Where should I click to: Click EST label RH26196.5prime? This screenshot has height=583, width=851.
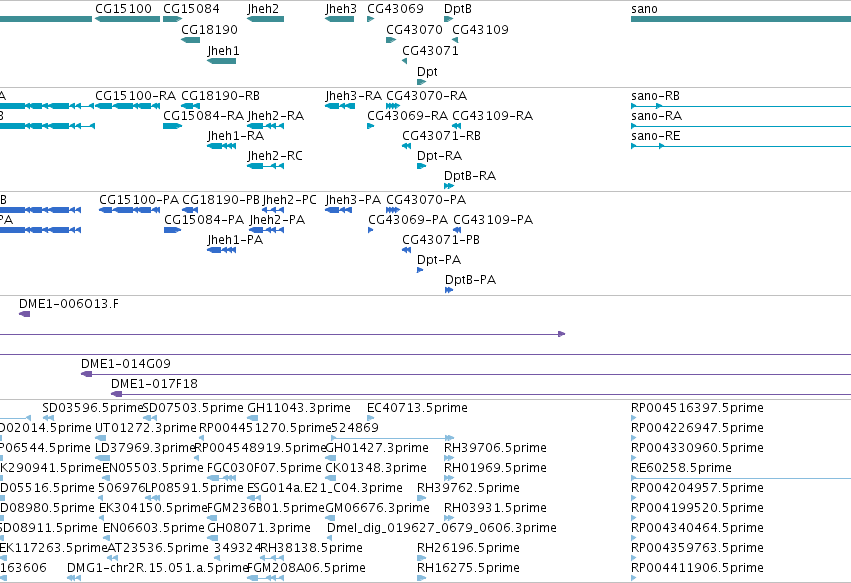click(468, 548)
